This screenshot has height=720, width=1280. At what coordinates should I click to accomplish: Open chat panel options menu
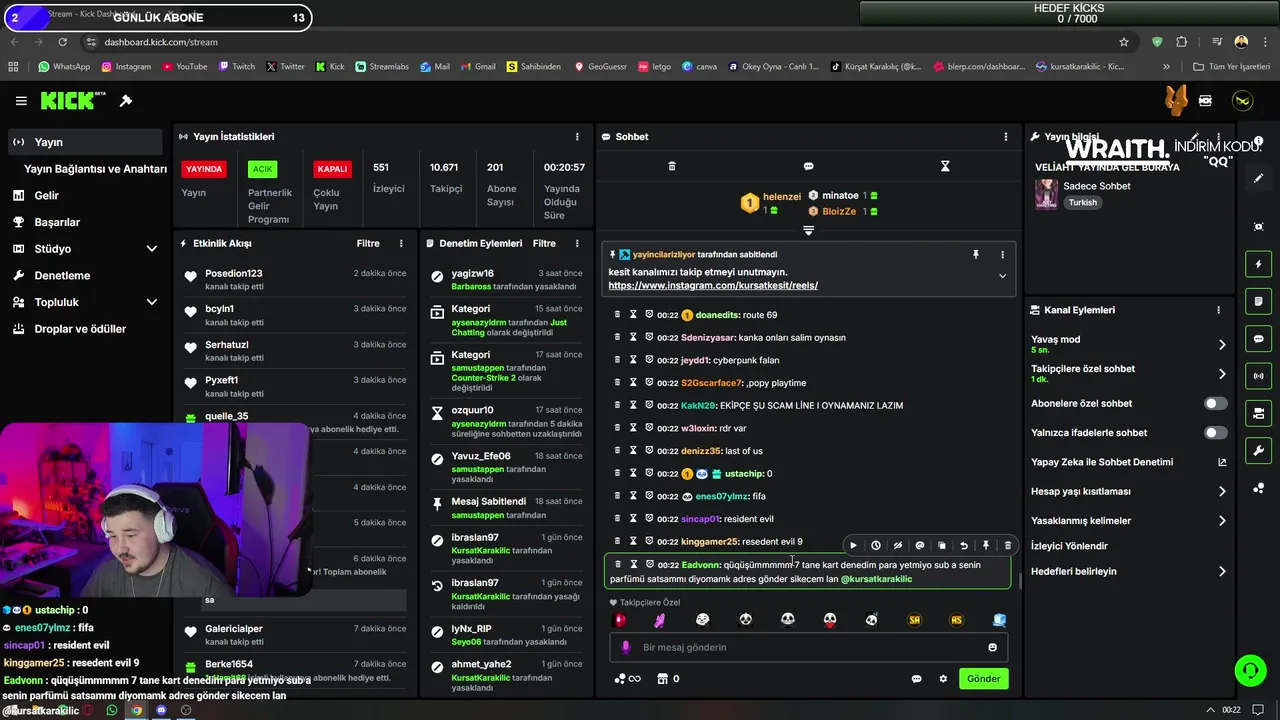pos(1006,137)
